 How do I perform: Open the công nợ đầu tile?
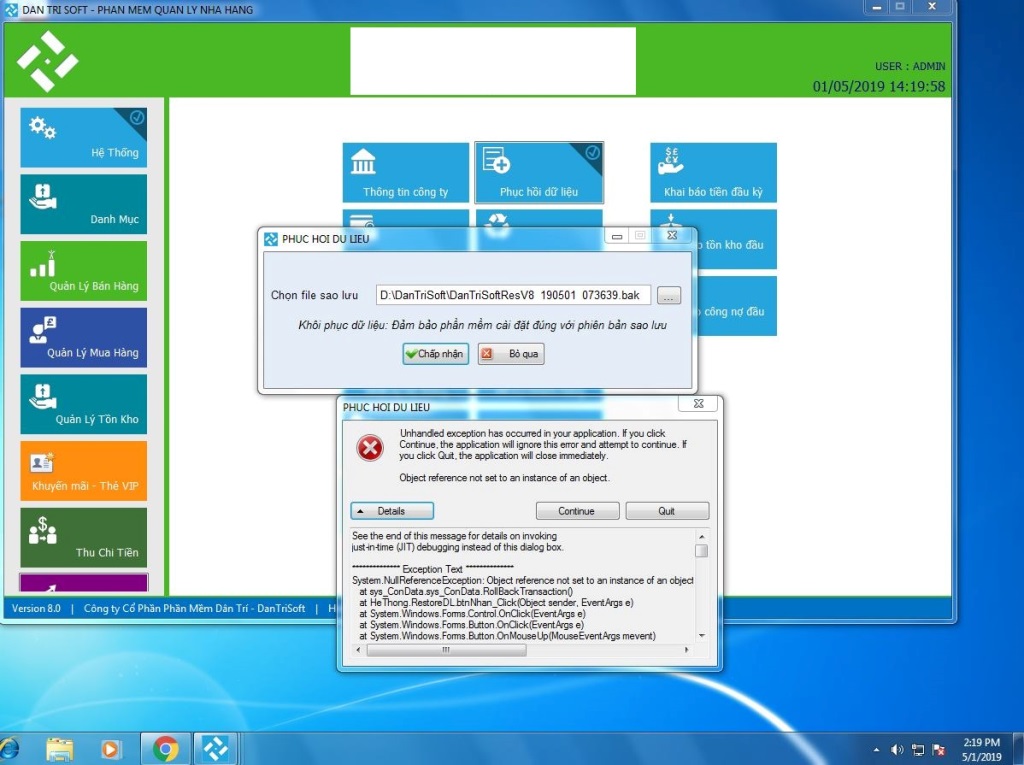coord(737,306)
